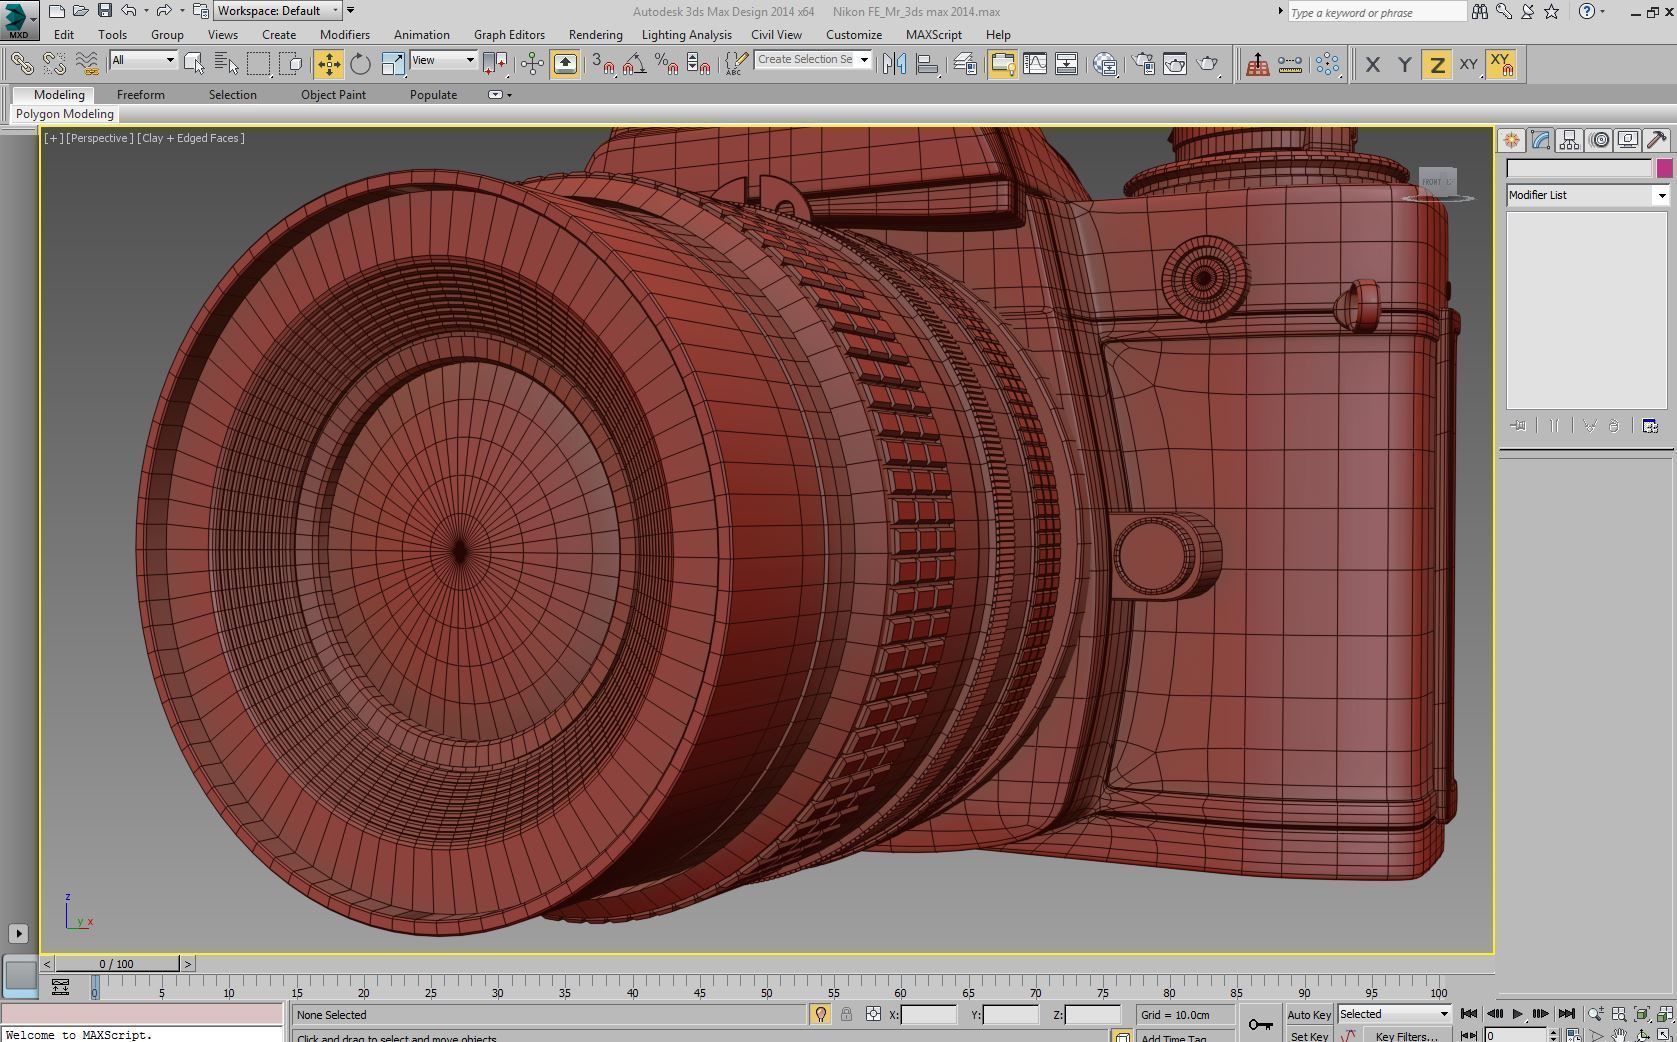Expand the Create Selection Set dropdown
The width and height of the screenshot is (1677, 1042).
coord(864,60)
